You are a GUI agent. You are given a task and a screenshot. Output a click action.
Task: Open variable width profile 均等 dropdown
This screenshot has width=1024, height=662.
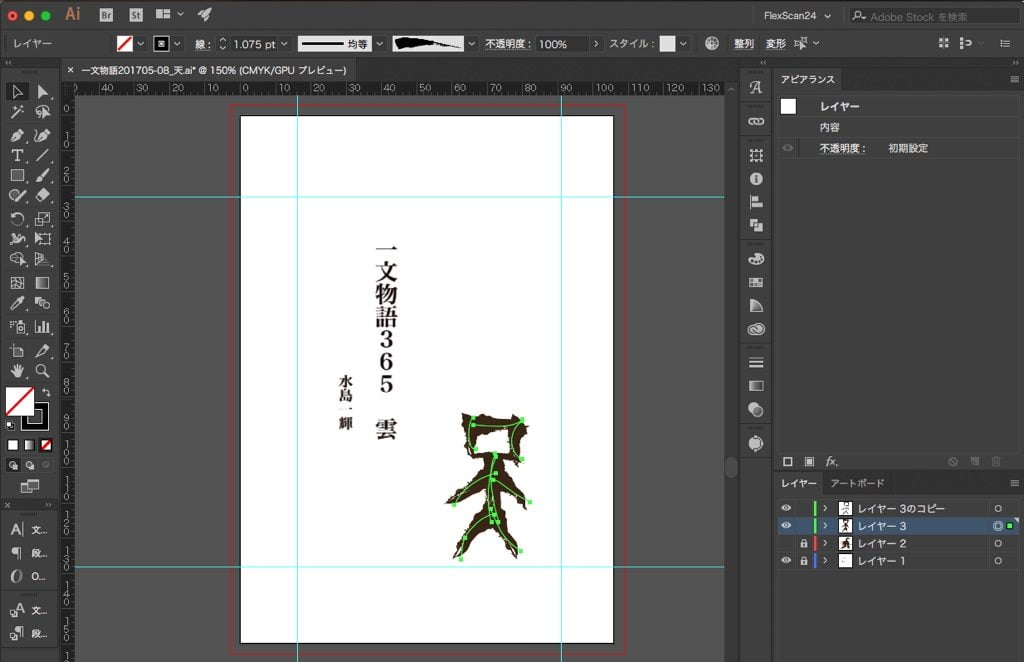[x=379, y=44]
